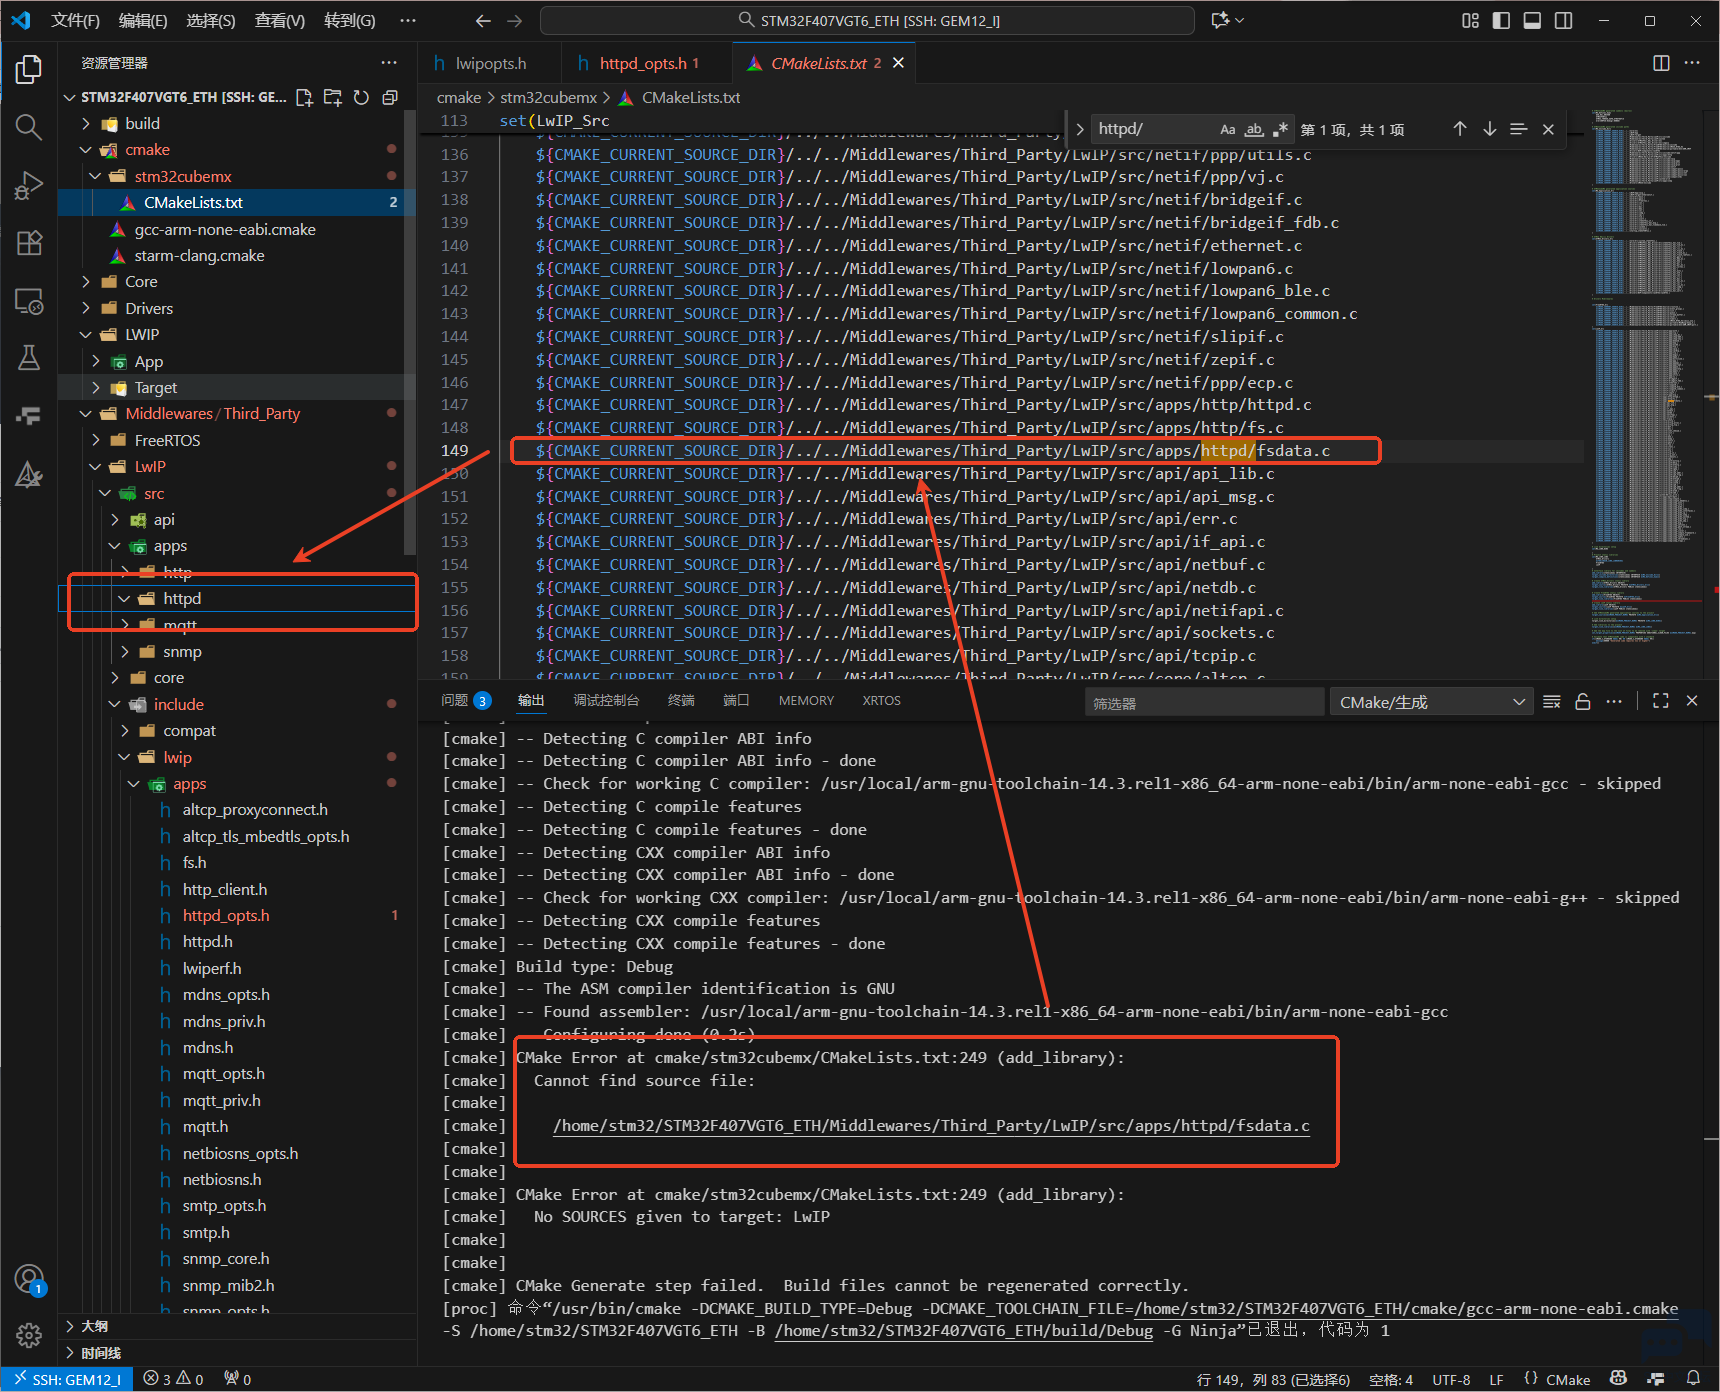Viewport: 1720px width, 1392px height.
Task: Open the fsdata.c path link in output
Action: point(930,1126)
